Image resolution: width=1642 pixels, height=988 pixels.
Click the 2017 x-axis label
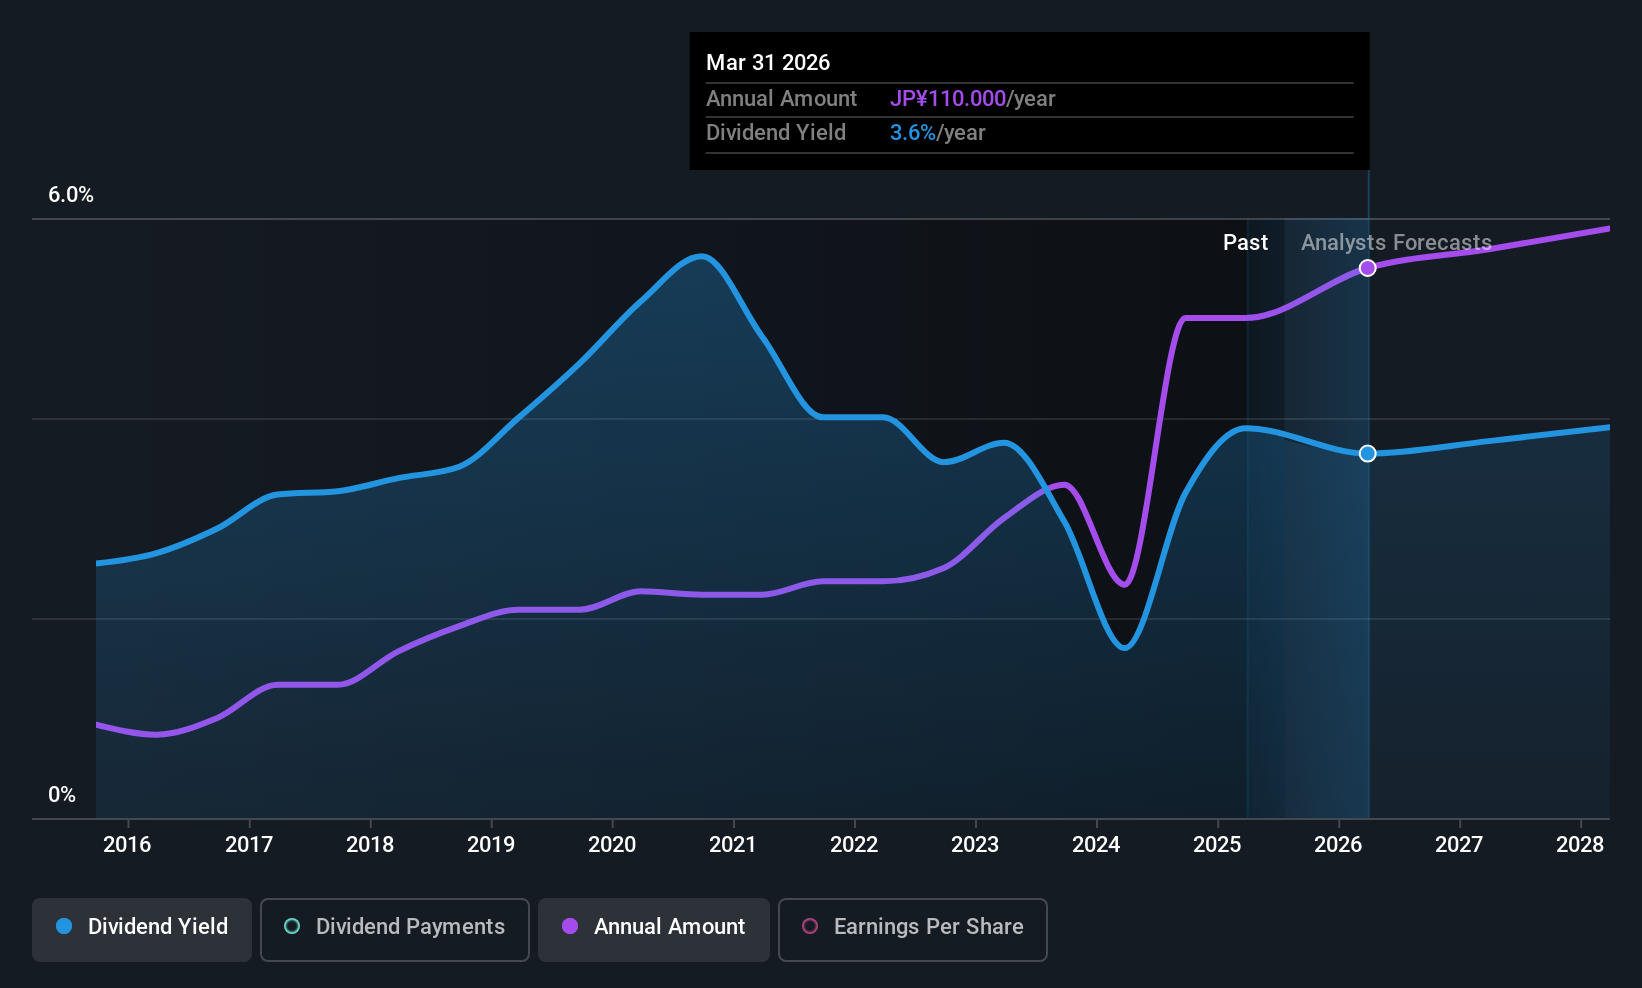click(x=249, y=845)
